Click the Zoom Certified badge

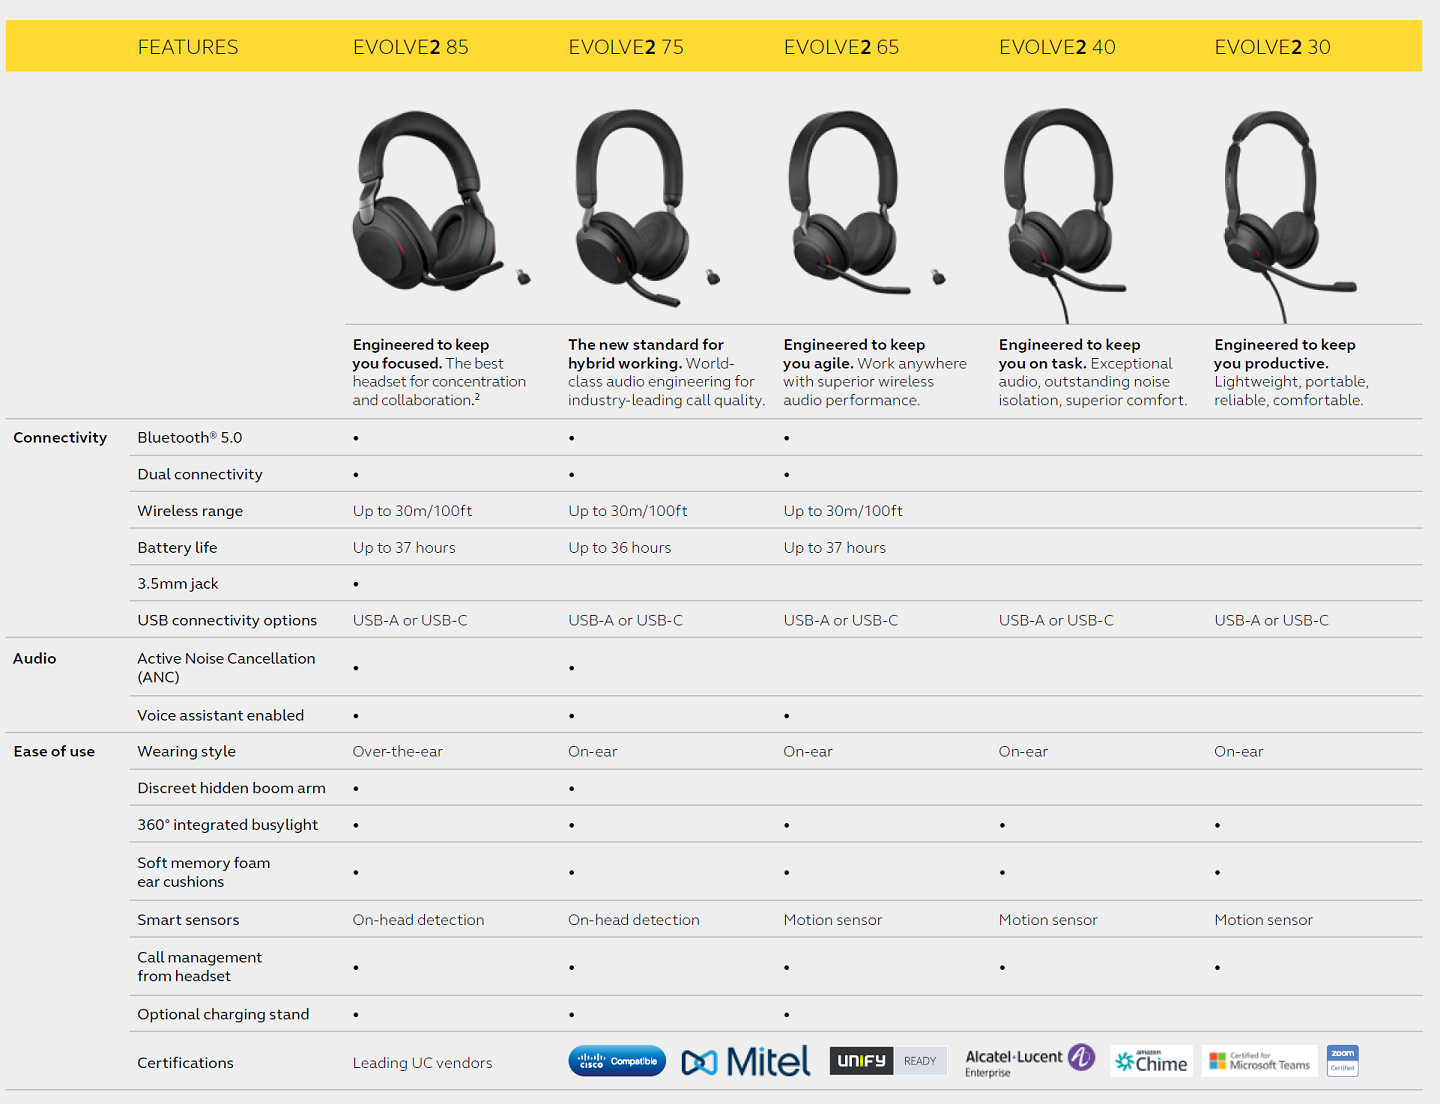point(1342,1060)
